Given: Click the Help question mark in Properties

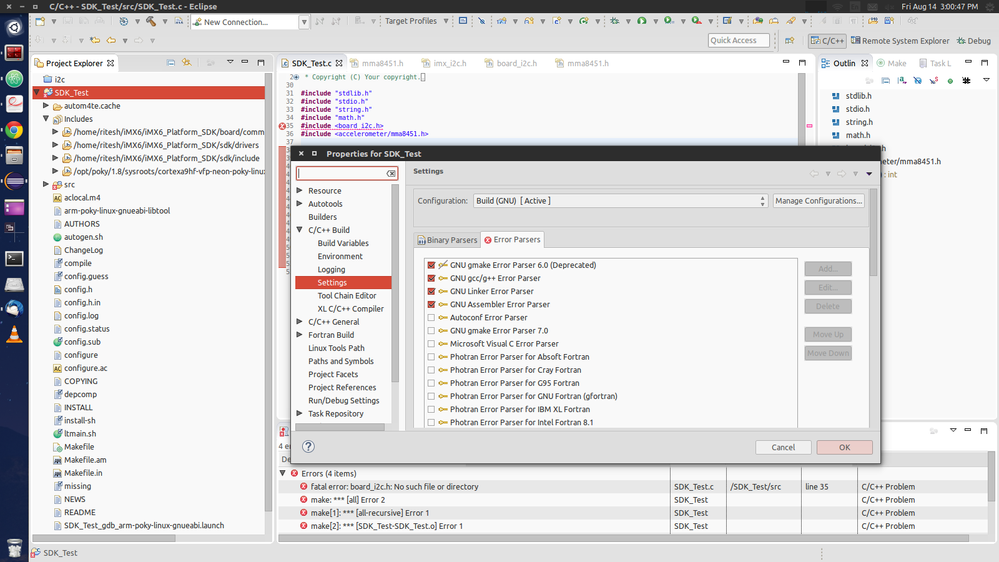Looking at the screenshot, I should [308, 447].
